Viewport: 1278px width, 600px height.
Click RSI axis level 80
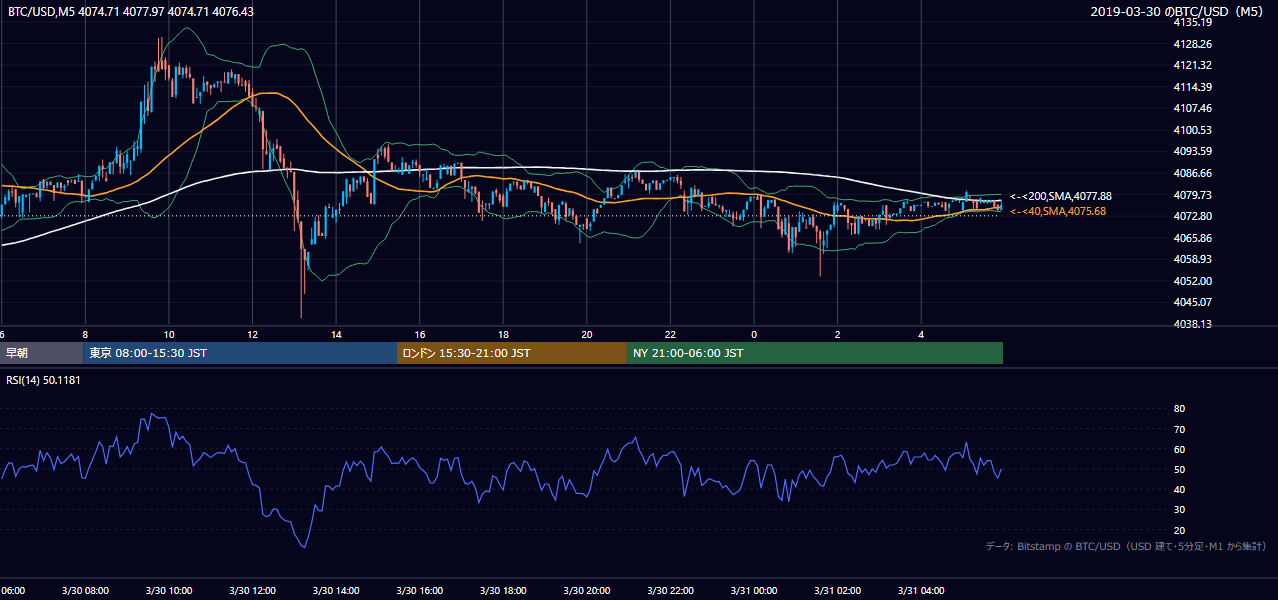click(x=1179, y=409)
